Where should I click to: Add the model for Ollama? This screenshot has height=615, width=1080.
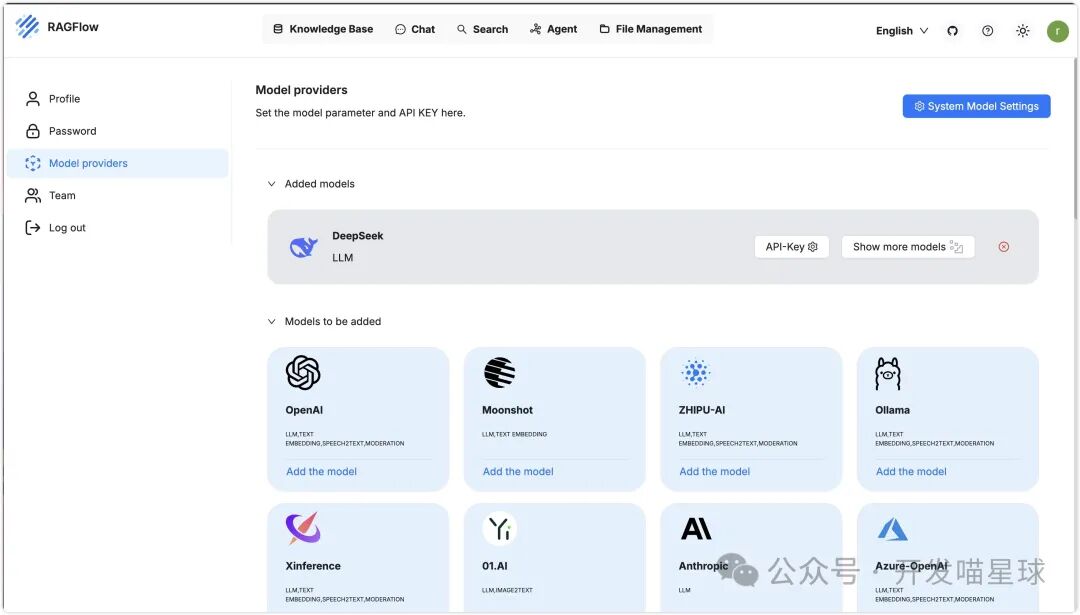[911, 472]
